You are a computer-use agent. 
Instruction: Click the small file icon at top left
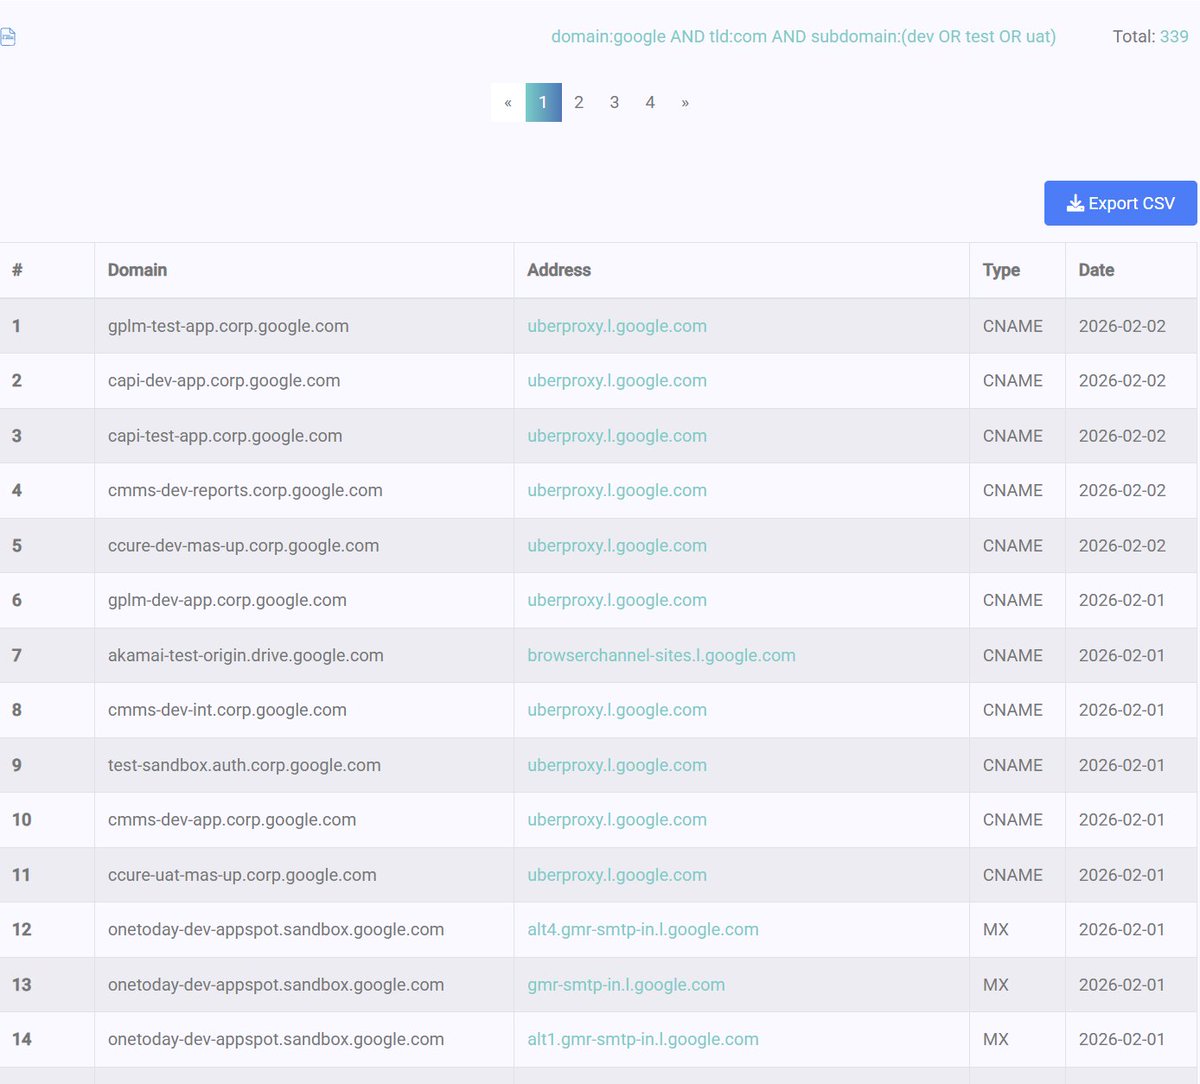pos(7,37)
